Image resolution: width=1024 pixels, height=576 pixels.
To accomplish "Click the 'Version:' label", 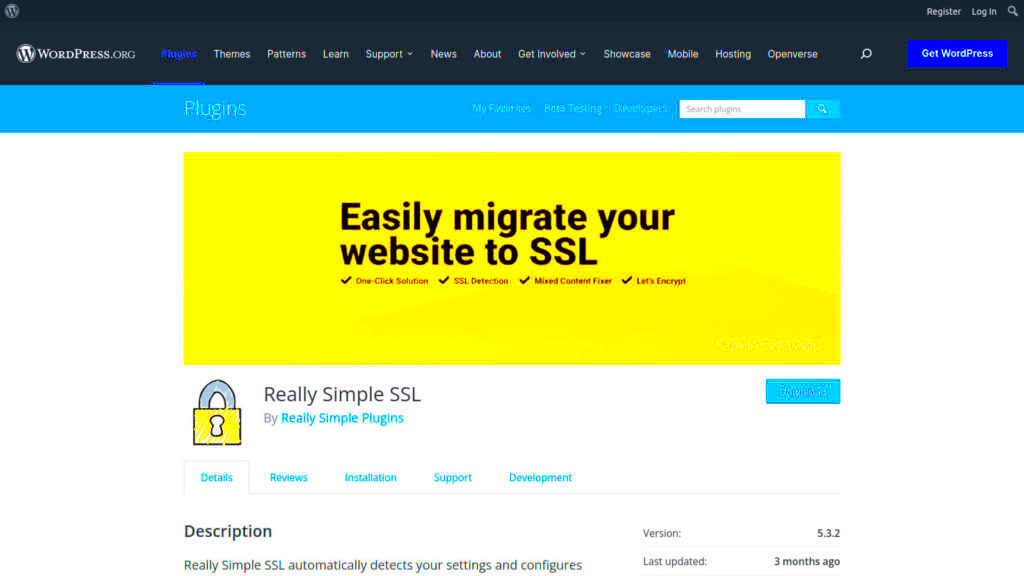I will coord(662,534).
